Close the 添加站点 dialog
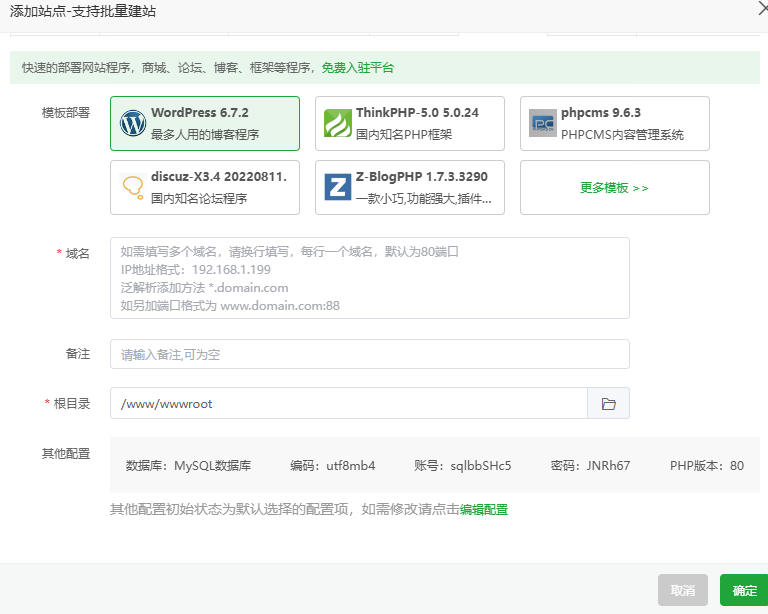Screen dimensions: 768x614 pos(762,9)
